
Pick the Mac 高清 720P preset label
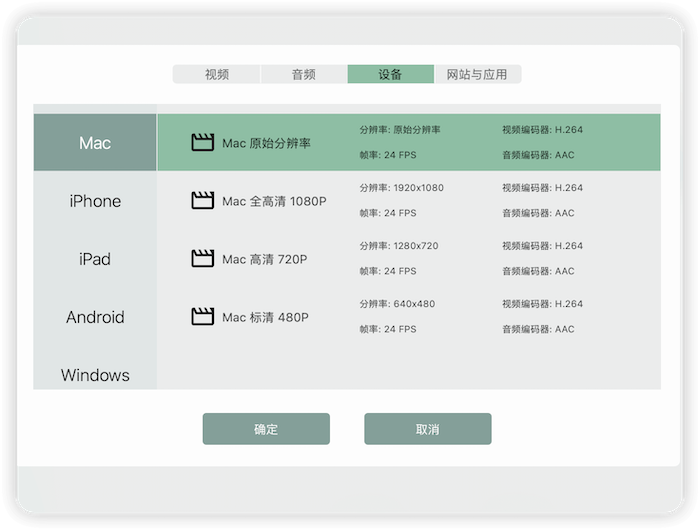264,259
